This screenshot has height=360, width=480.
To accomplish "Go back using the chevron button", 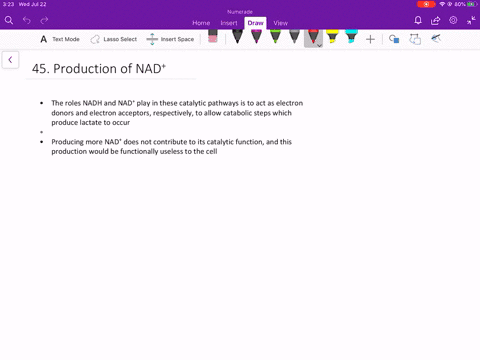I will pos(10,60).
